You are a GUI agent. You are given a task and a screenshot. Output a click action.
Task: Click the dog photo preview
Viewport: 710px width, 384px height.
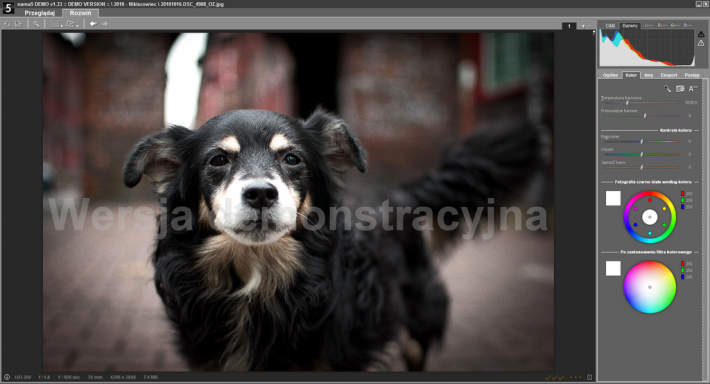pos(298,202)
